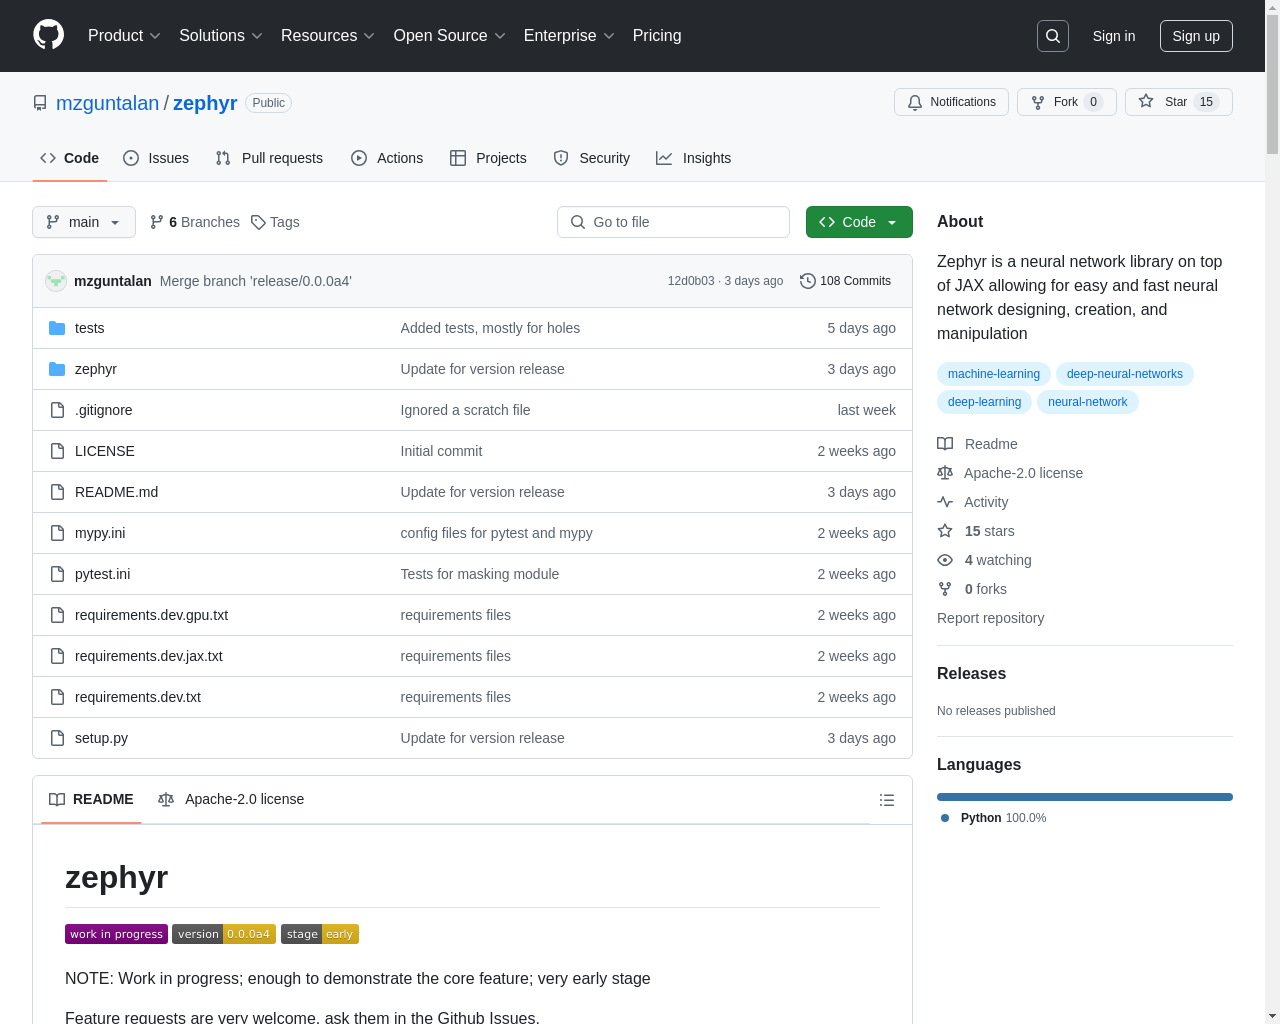Click the mypy.ini file icon
Viewport: 1280px width, 1024px height.
(x=57, y=533)
